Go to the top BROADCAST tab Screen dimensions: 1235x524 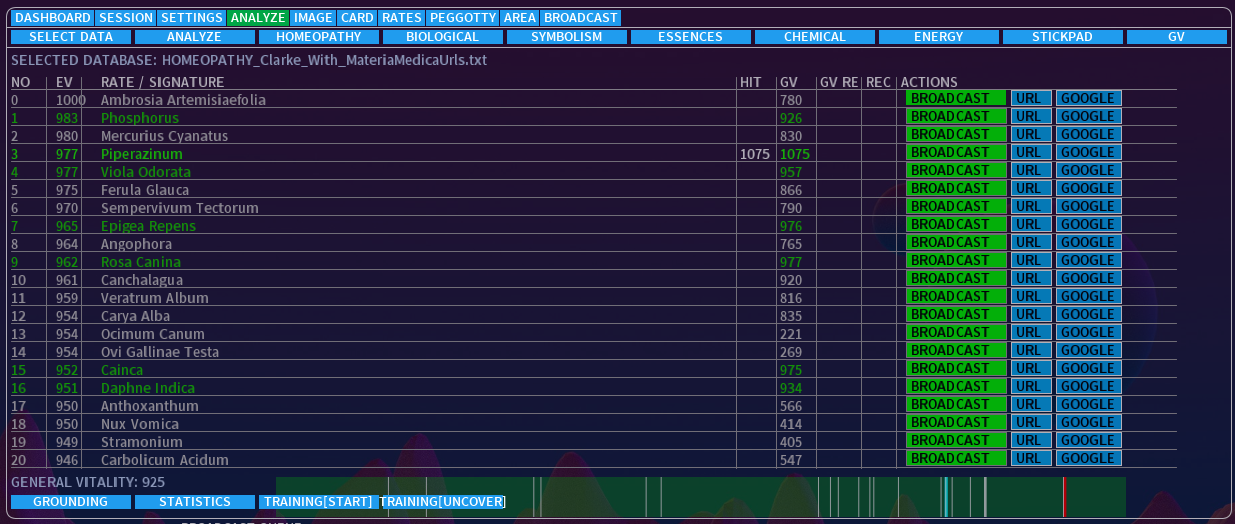[x=580, y=18]
